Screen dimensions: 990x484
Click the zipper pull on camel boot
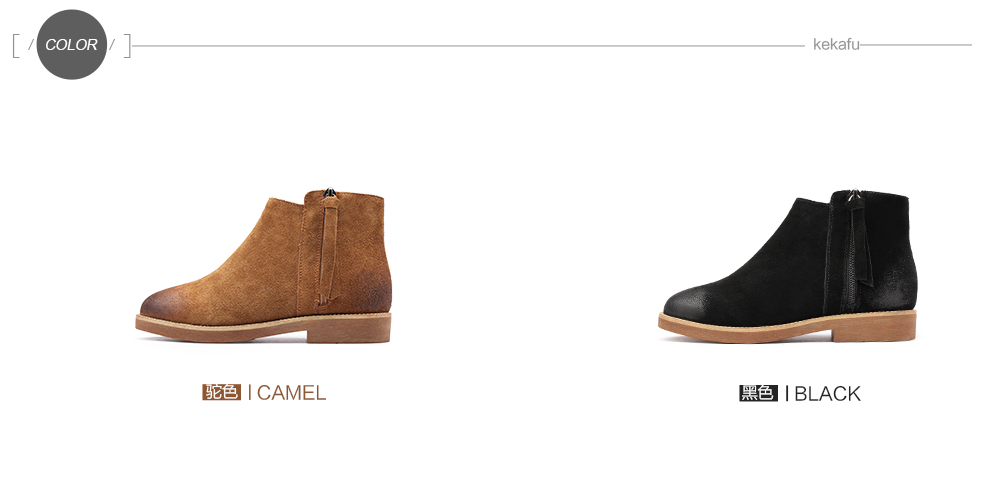click(x=329, y=193)
